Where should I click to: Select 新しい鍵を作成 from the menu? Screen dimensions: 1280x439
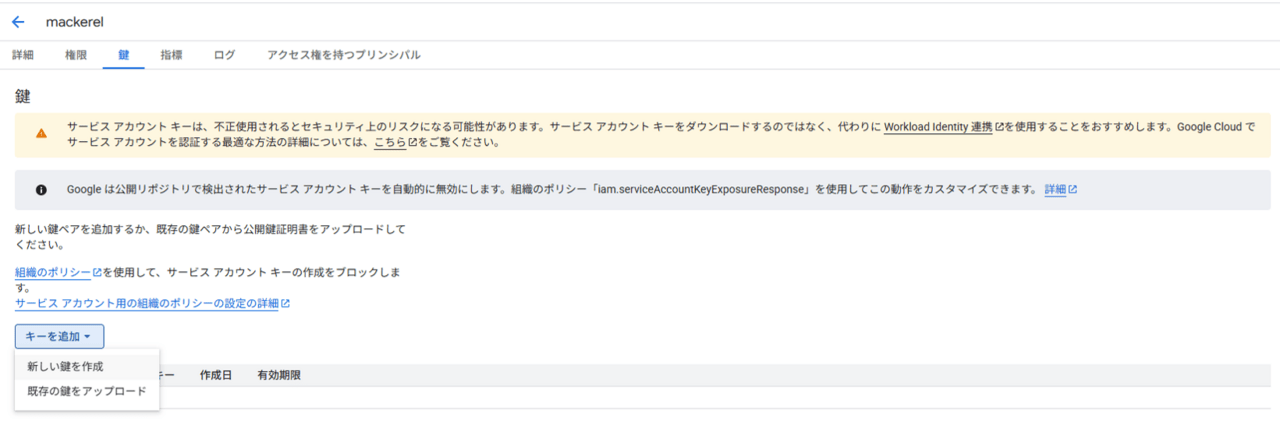(65, 367)
